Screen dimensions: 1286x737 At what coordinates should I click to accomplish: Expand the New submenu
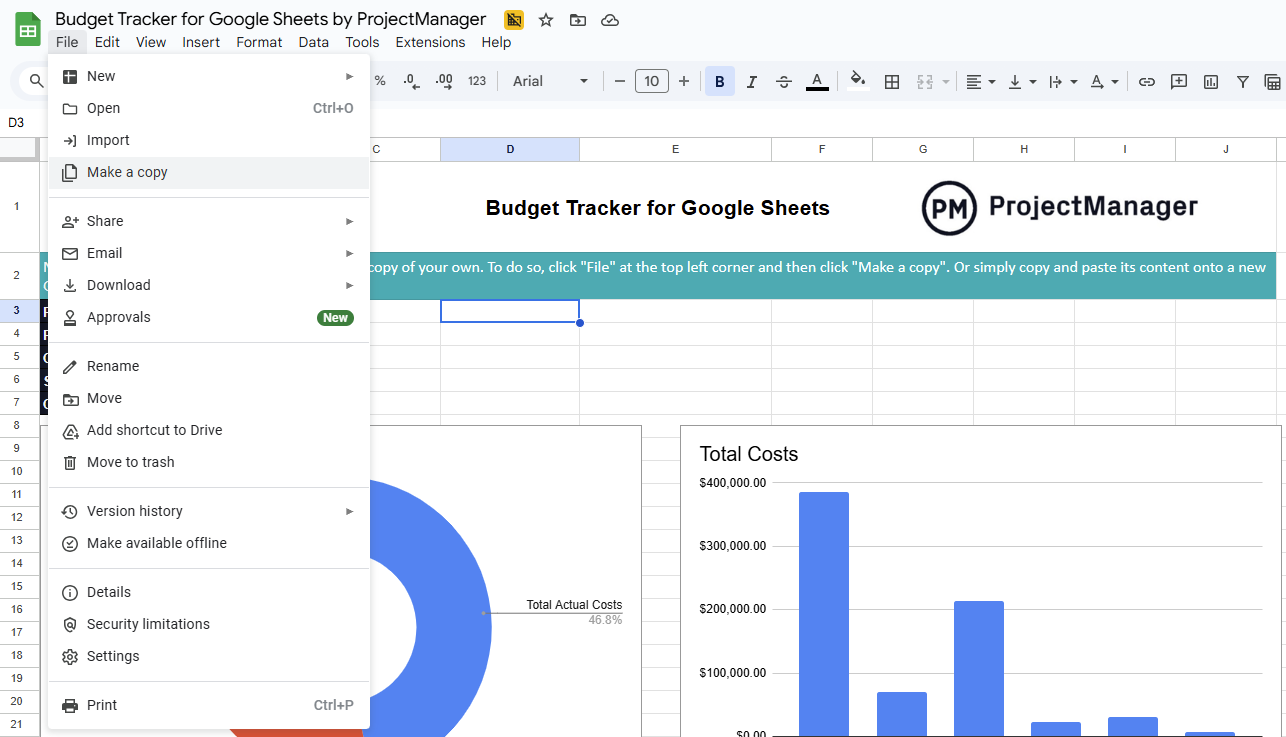tap(209, 76)
